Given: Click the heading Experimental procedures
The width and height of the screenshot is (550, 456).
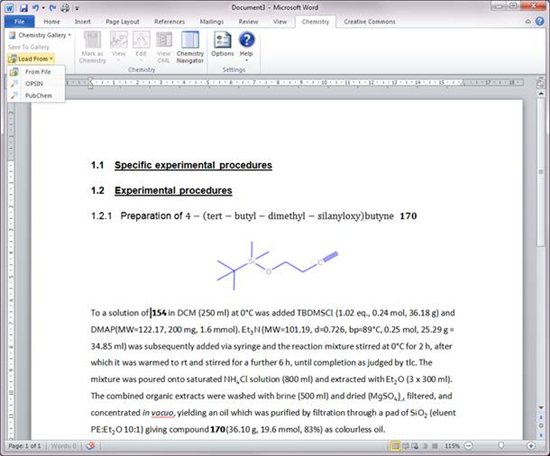Looking at the screenshot, I should click(x=173, y=190).
